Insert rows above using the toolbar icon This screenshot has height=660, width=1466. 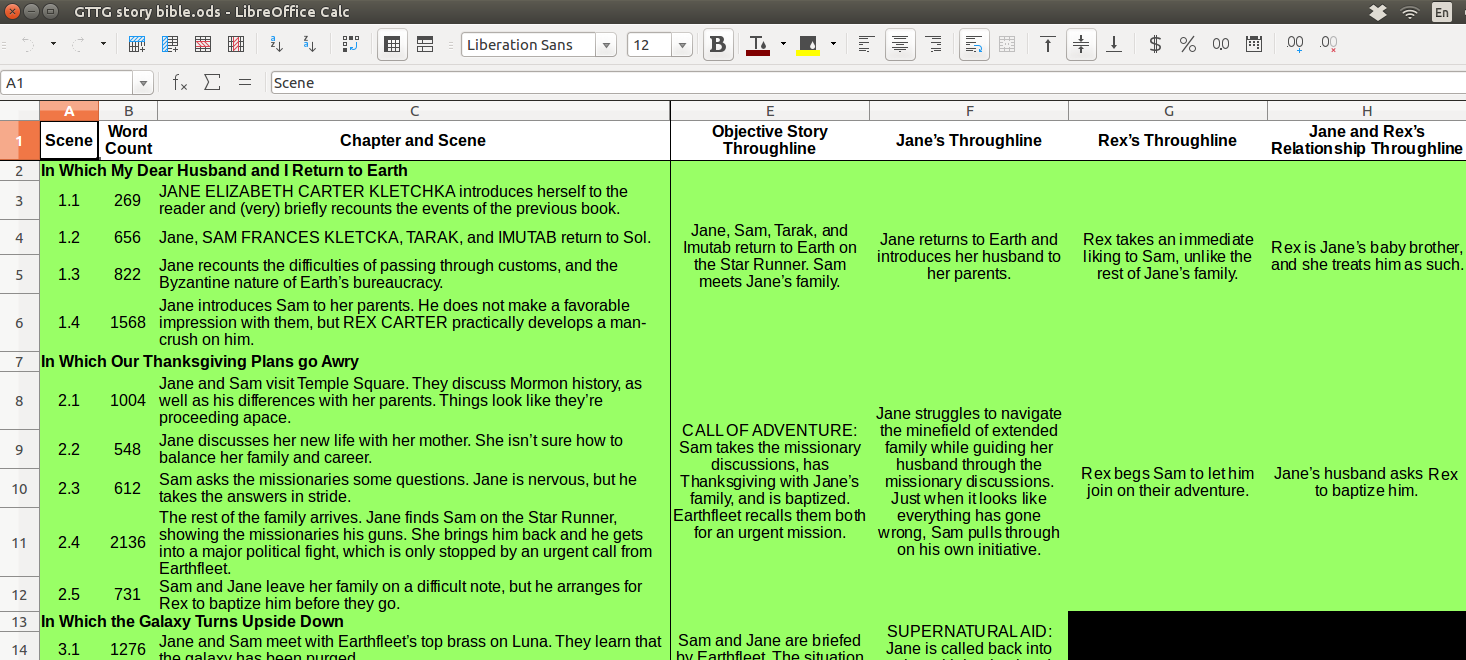pyautogui.click(x=137, y=45)
